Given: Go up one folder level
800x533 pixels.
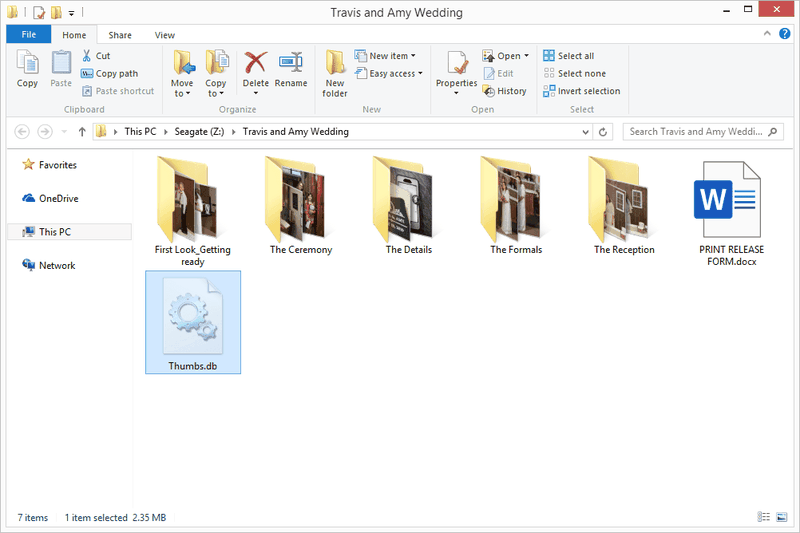Looking at the screenshot, I should (82, 132).
